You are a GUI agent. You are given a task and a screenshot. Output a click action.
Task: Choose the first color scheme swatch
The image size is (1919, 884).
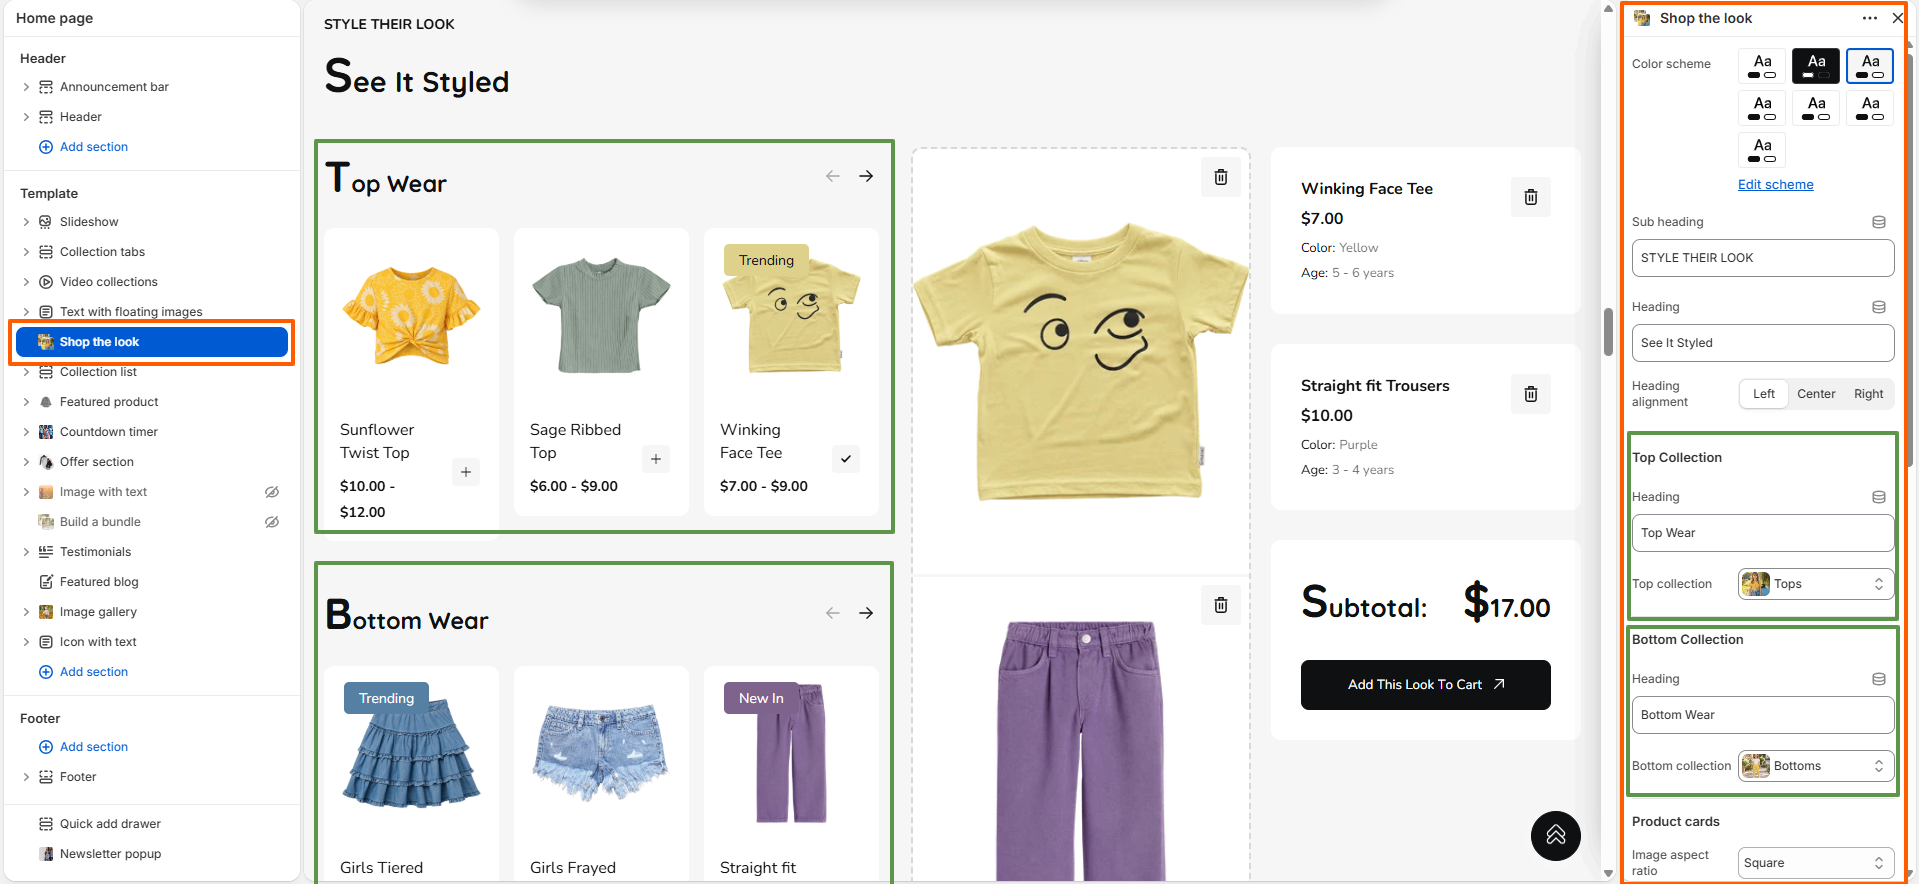(1762, 66)
